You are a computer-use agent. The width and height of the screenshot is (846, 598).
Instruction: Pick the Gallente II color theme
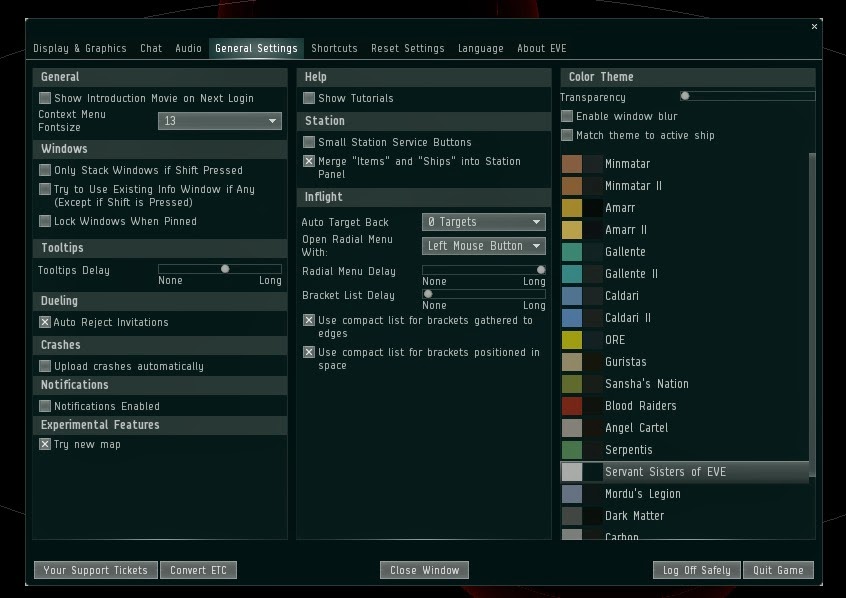click(685, 274)
